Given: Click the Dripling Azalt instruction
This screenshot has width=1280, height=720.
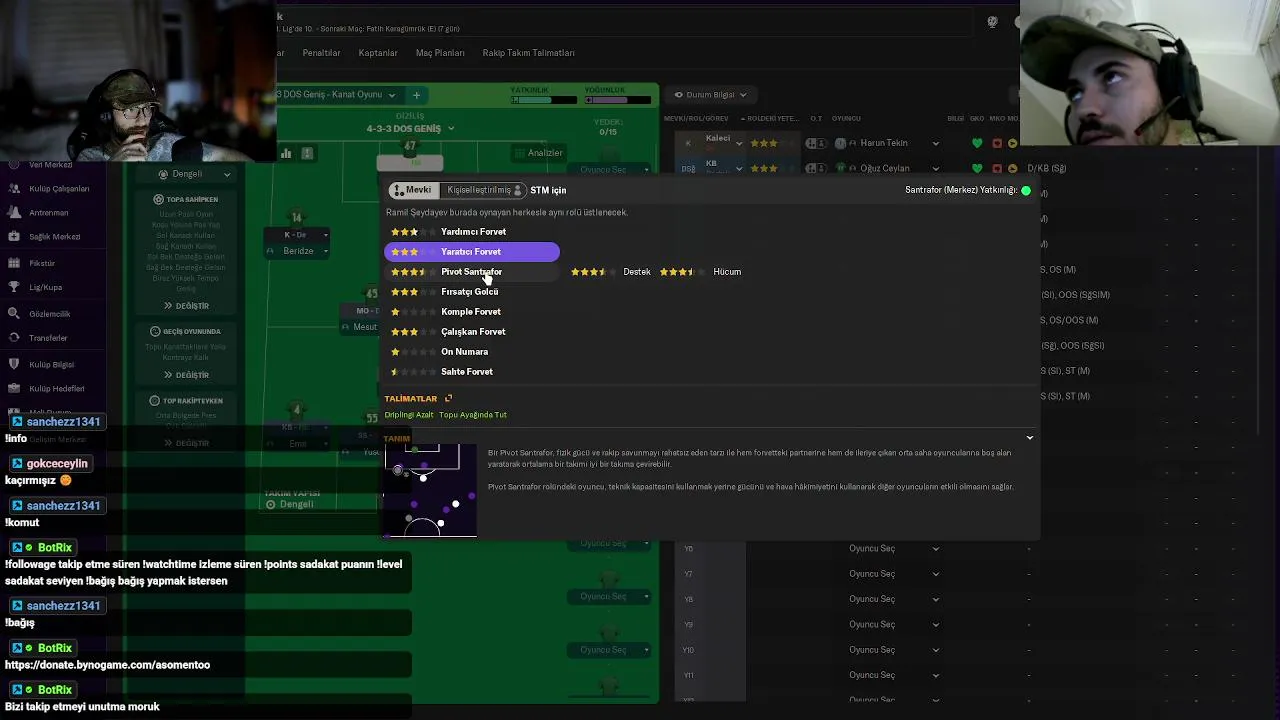Looking at the screenshot, I should click(x=409, y=415).
